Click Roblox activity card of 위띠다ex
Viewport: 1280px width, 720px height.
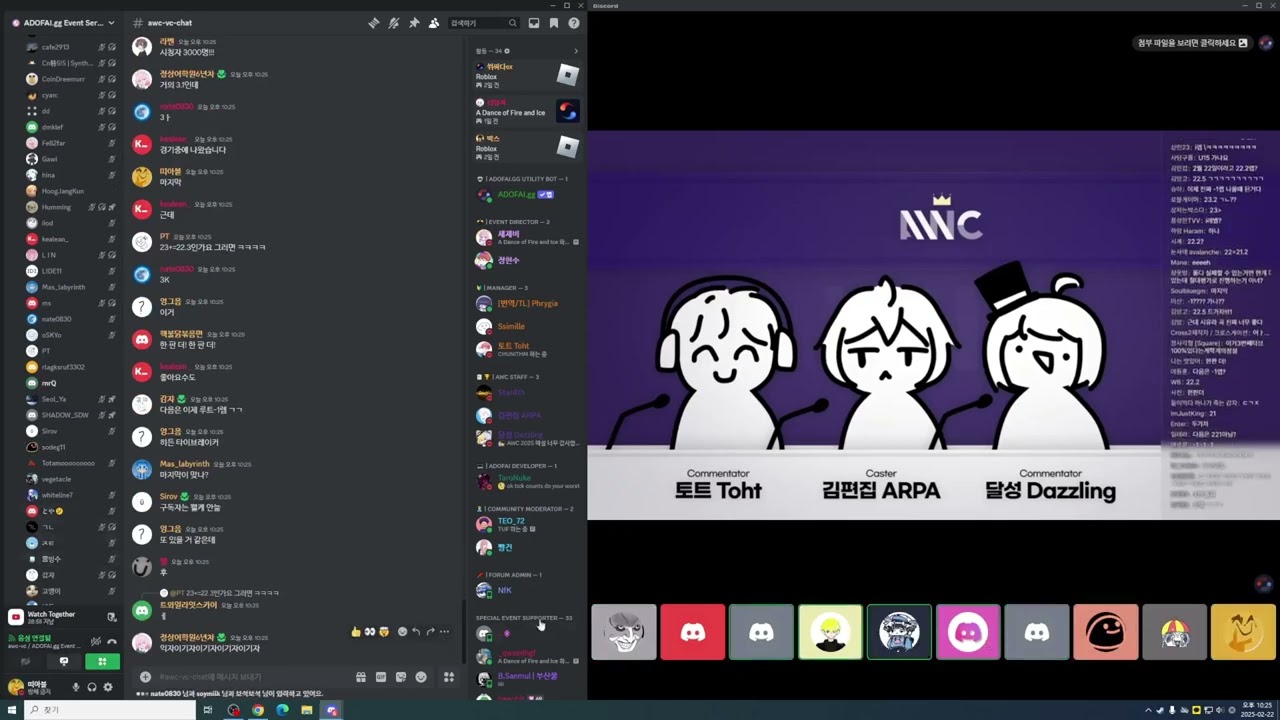(527, 74)
